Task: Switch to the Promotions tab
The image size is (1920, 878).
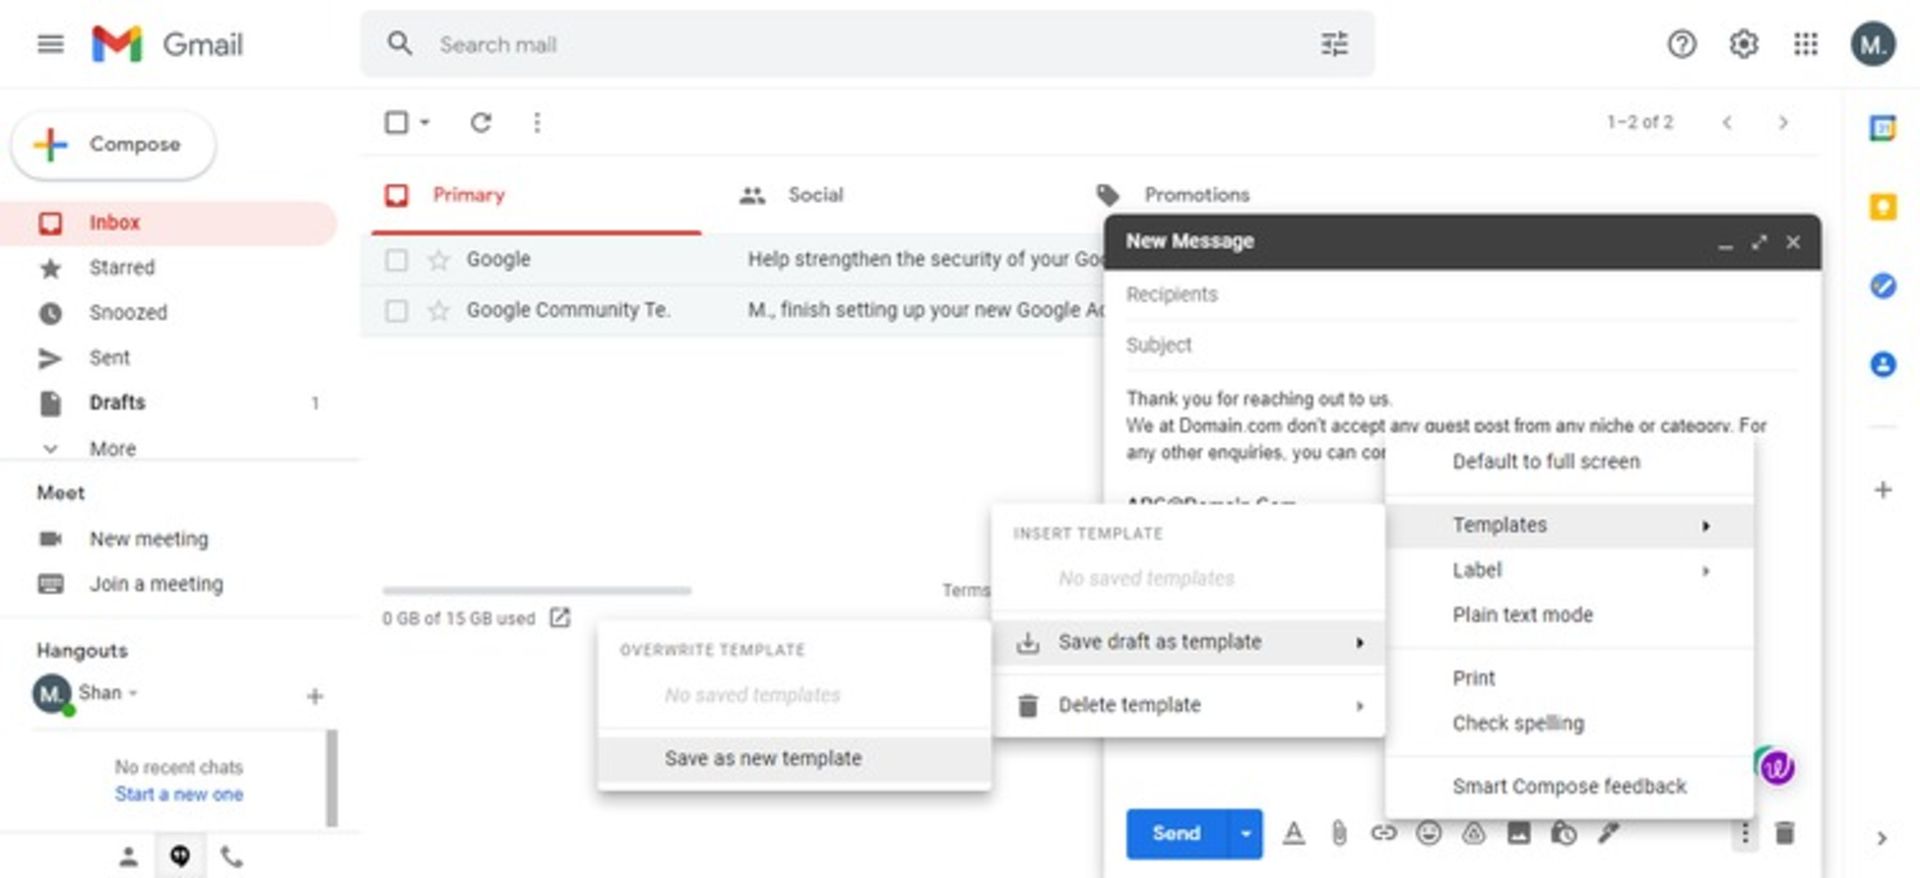Action: (1196, 195)
